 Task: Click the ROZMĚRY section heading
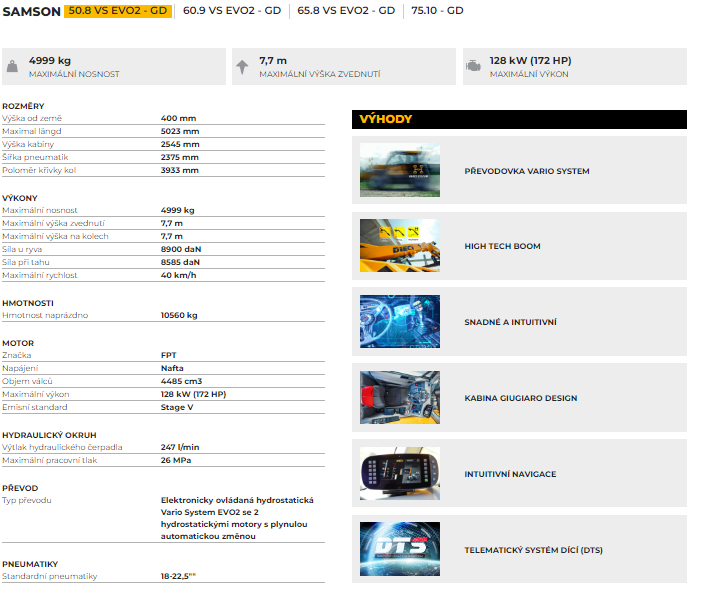[23, 106]
